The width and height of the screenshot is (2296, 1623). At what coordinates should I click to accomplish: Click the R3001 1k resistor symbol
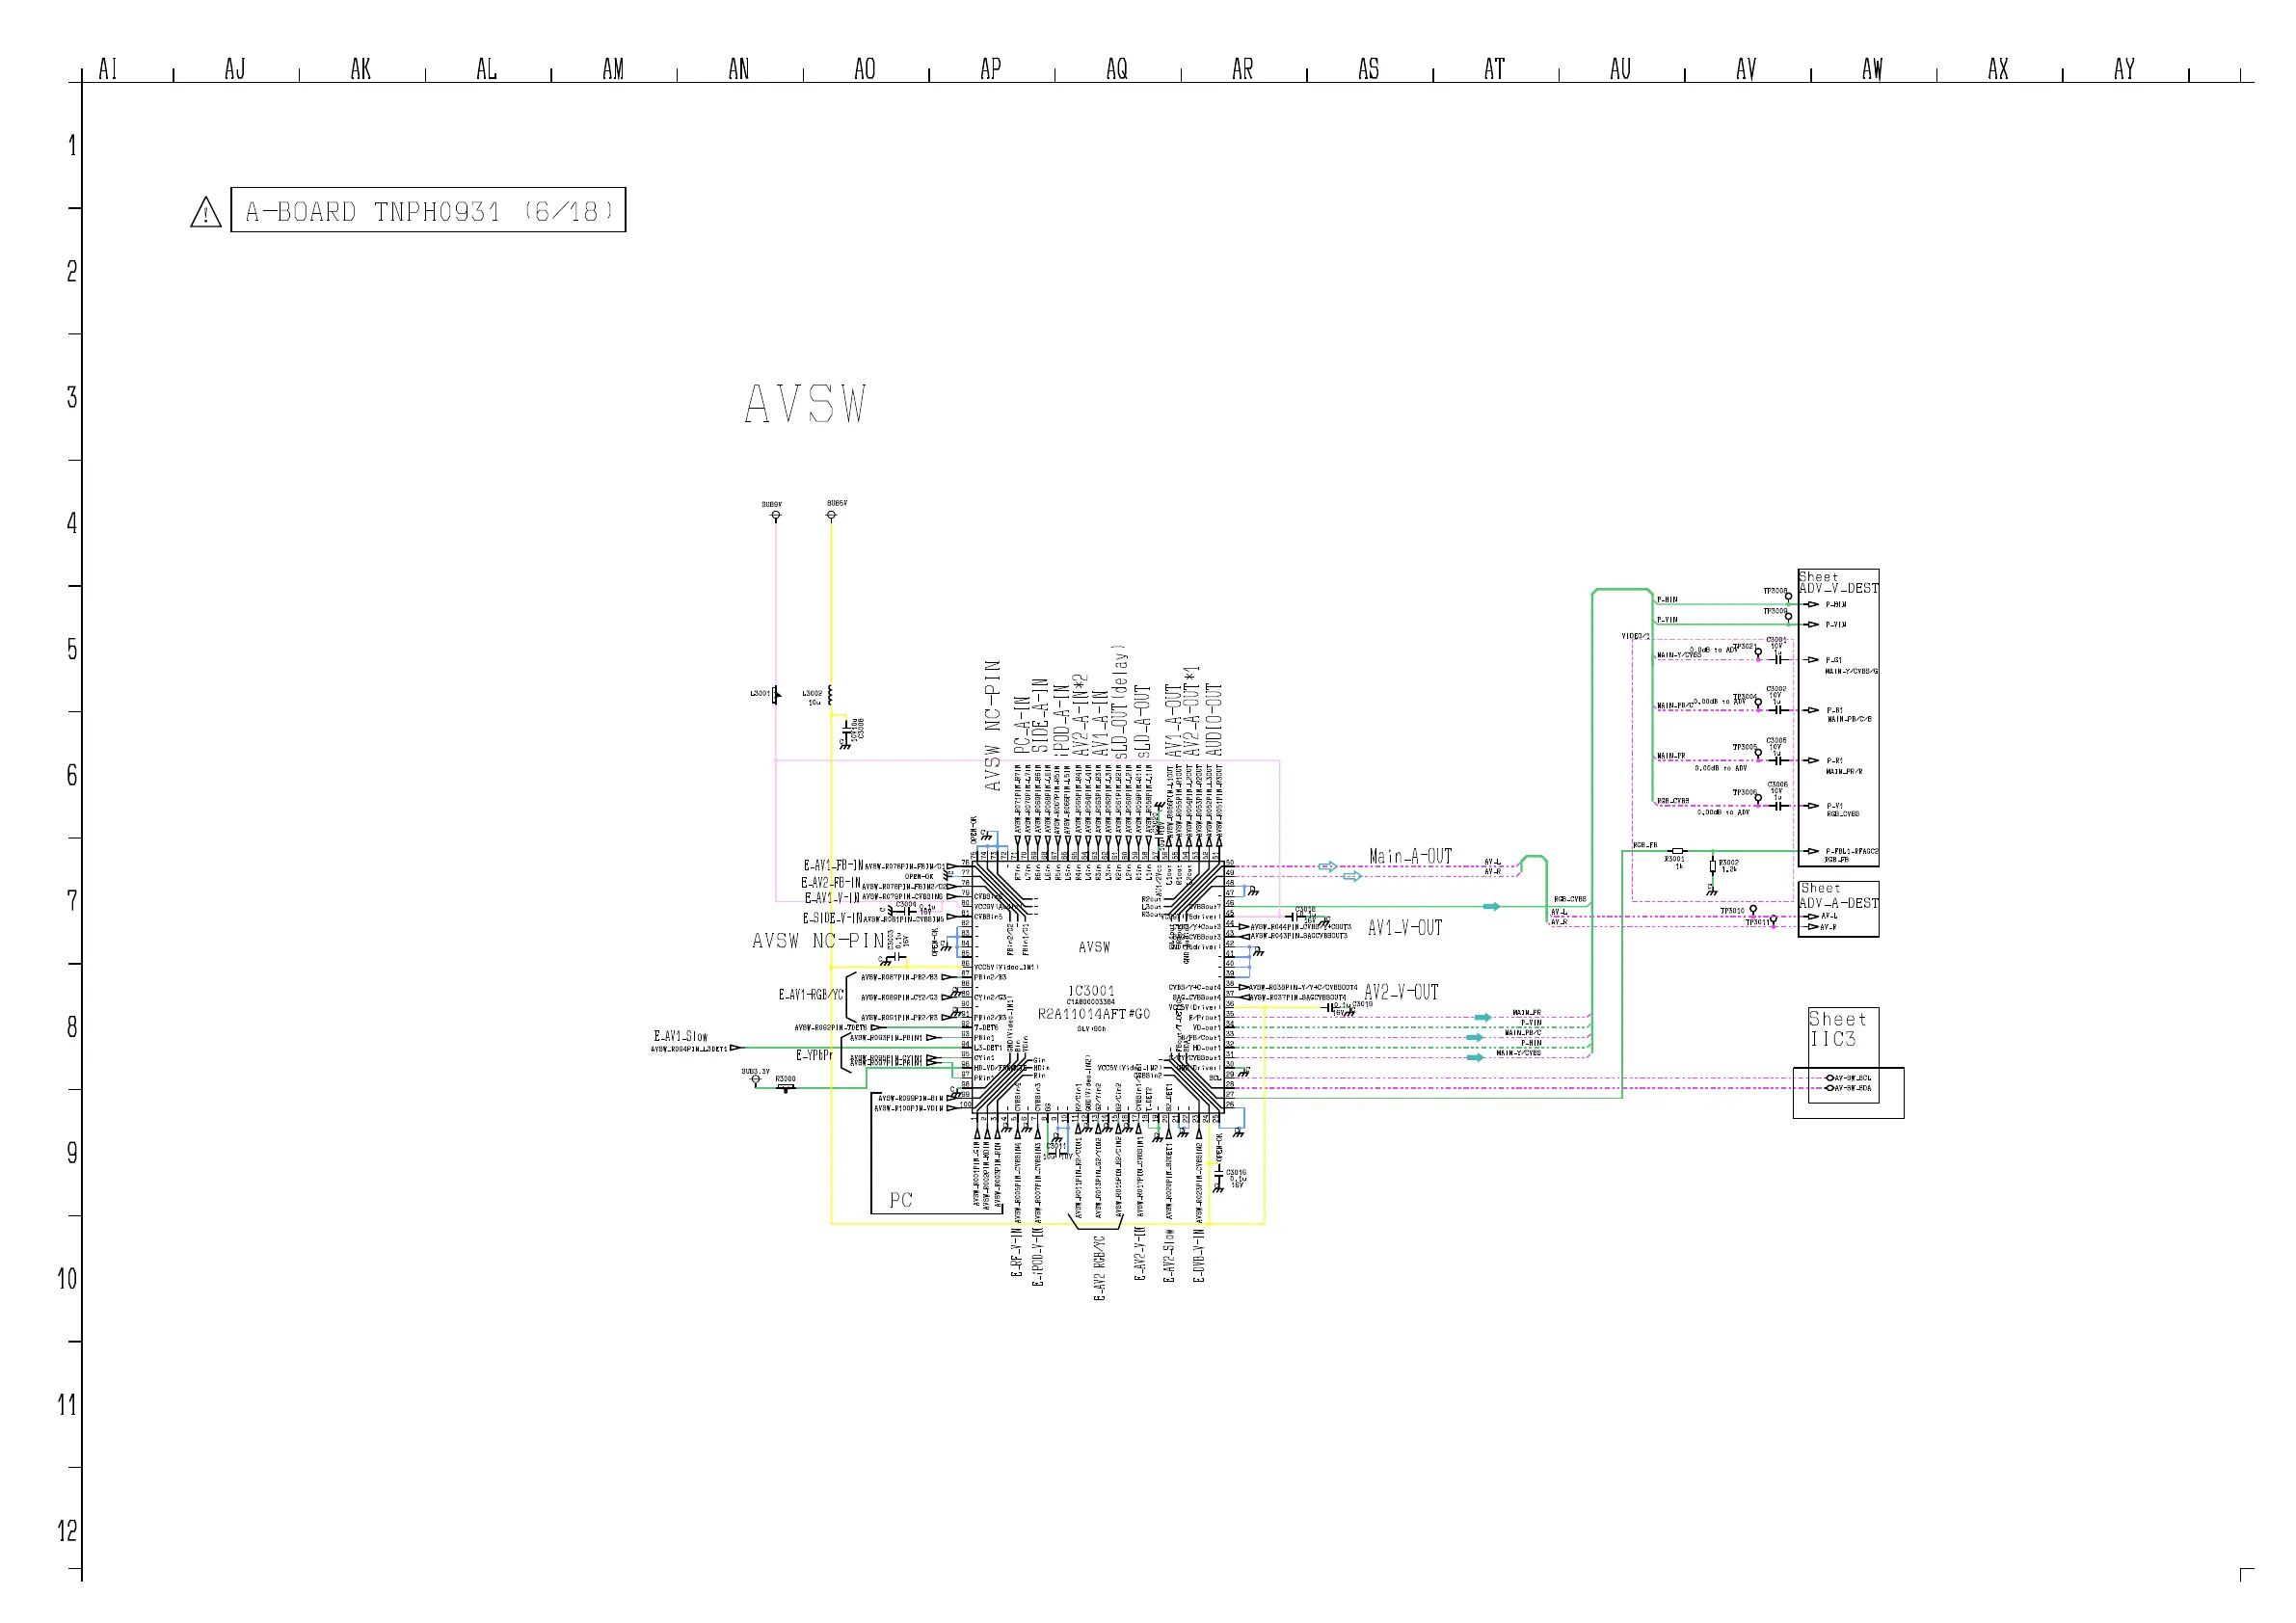click(x=1678, y=851)
